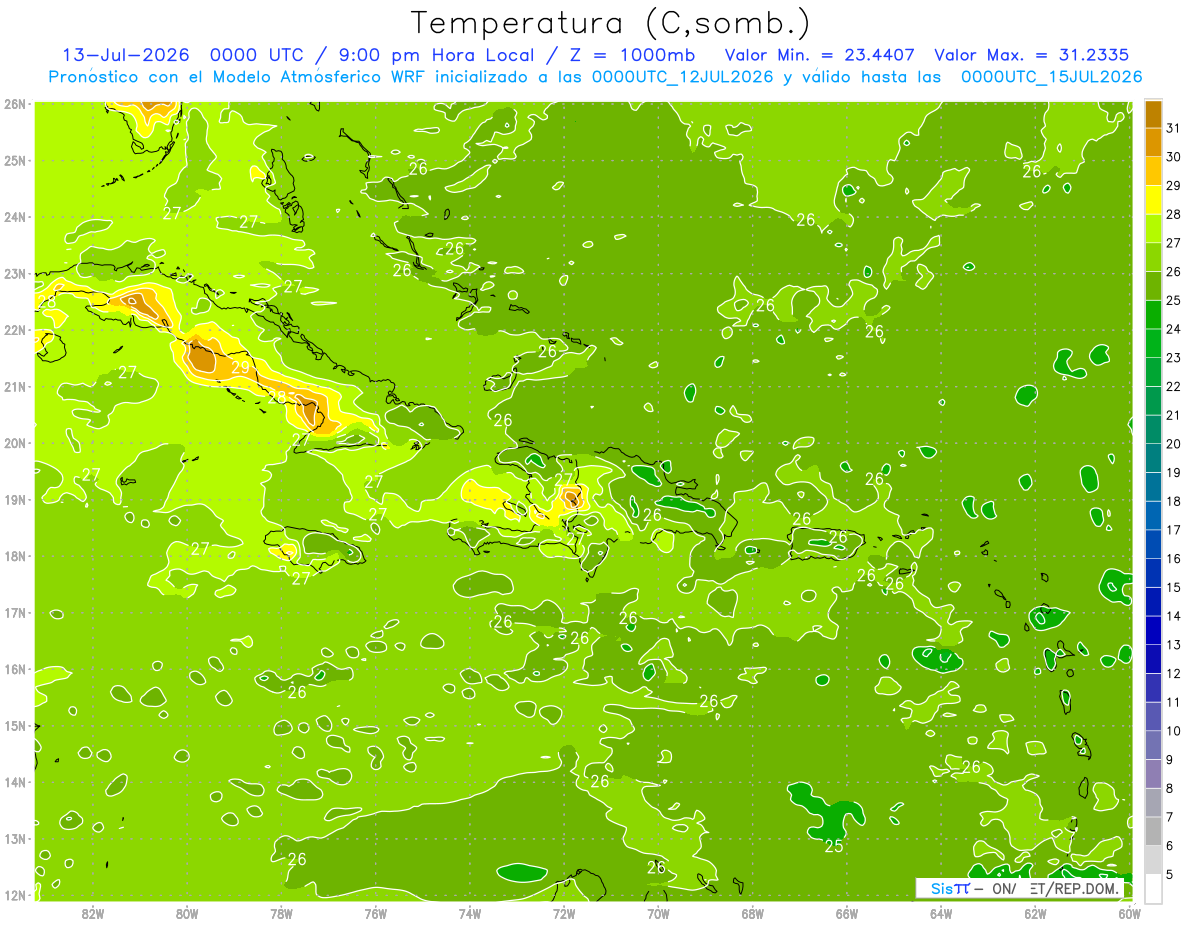Pick the gray legend swatch between 6 and 7
The image size is (1200, 927).
[x=1153, y=831]
